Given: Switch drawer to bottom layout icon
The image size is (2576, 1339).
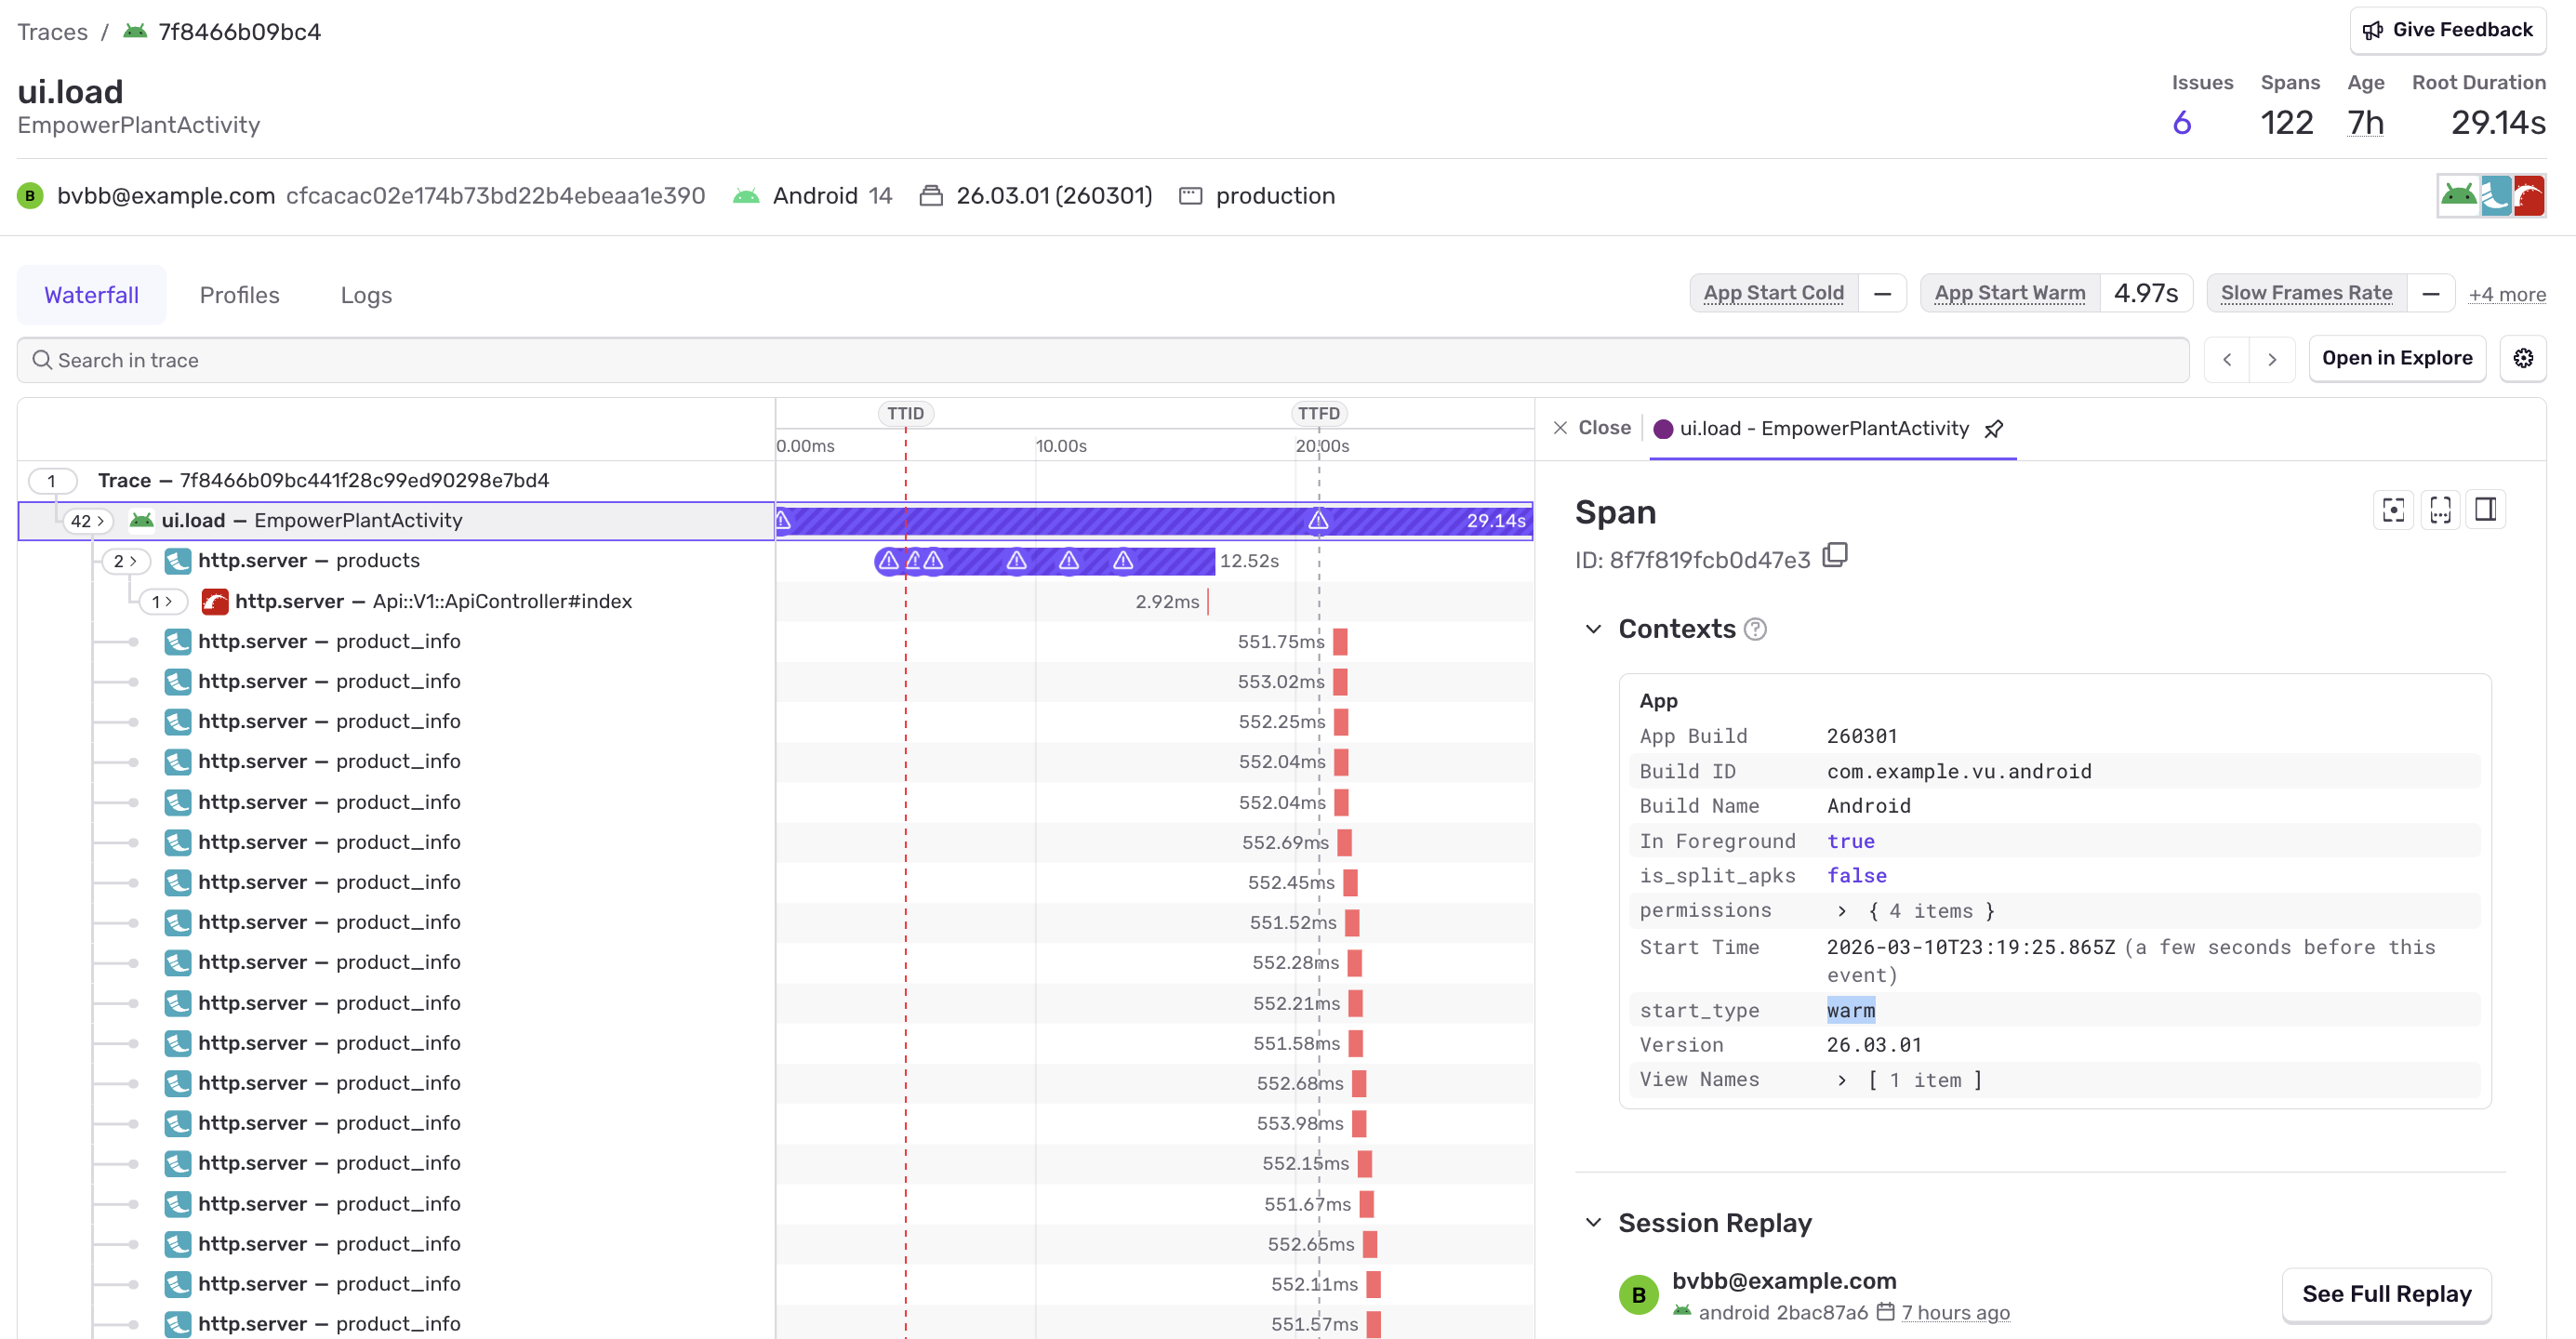Looking at the screenshot, I should click(2440, 510).
